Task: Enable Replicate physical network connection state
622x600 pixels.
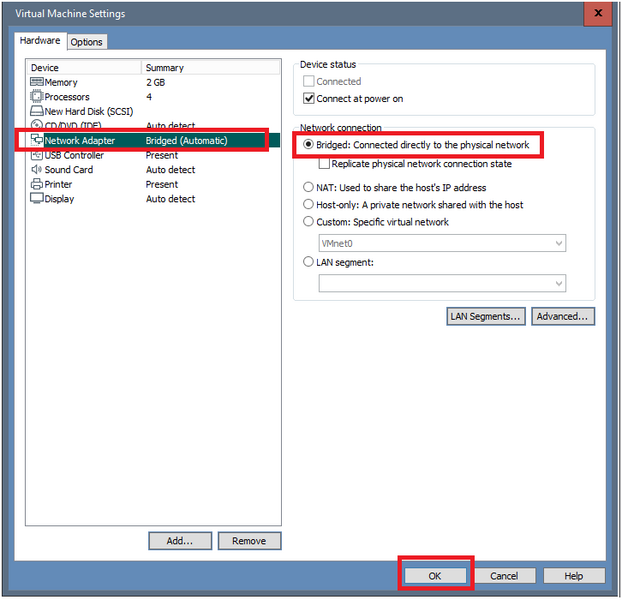Action: point(324,164)
